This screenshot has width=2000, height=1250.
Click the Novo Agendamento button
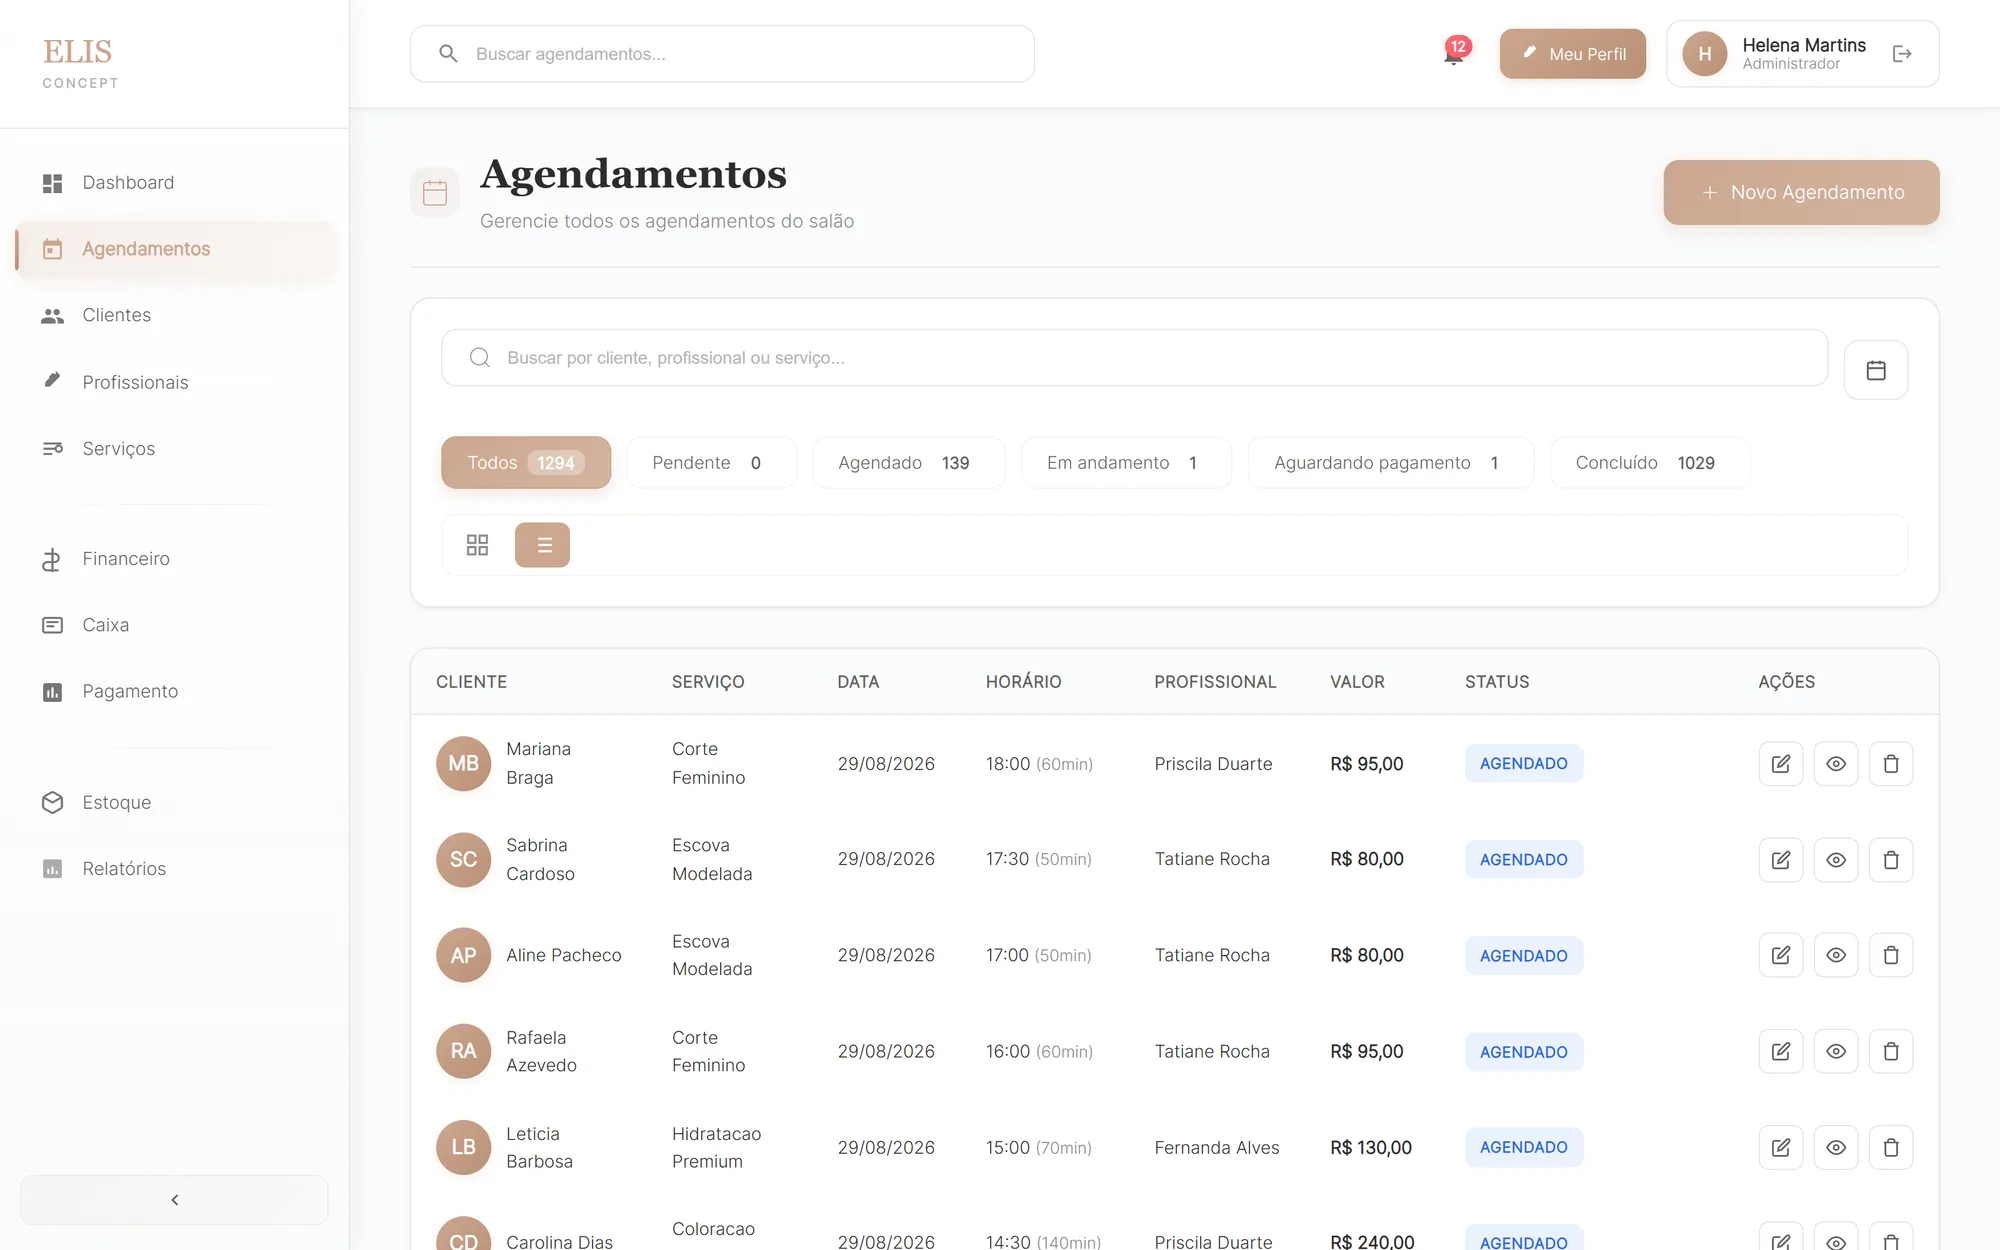(1801, 192)
